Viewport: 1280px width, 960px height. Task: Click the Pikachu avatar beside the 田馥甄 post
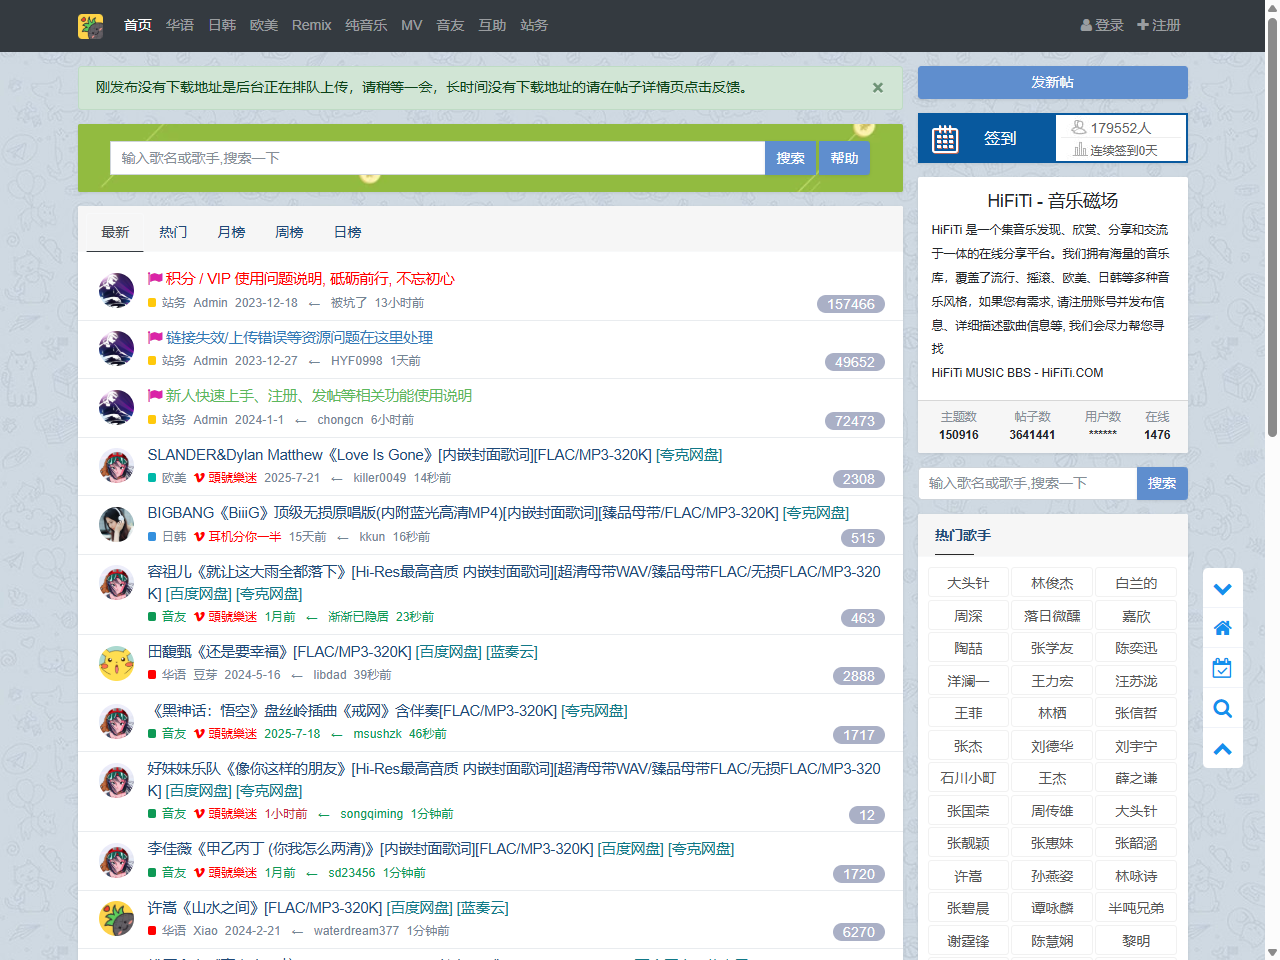pyautogui.click(x=117, y=663)
